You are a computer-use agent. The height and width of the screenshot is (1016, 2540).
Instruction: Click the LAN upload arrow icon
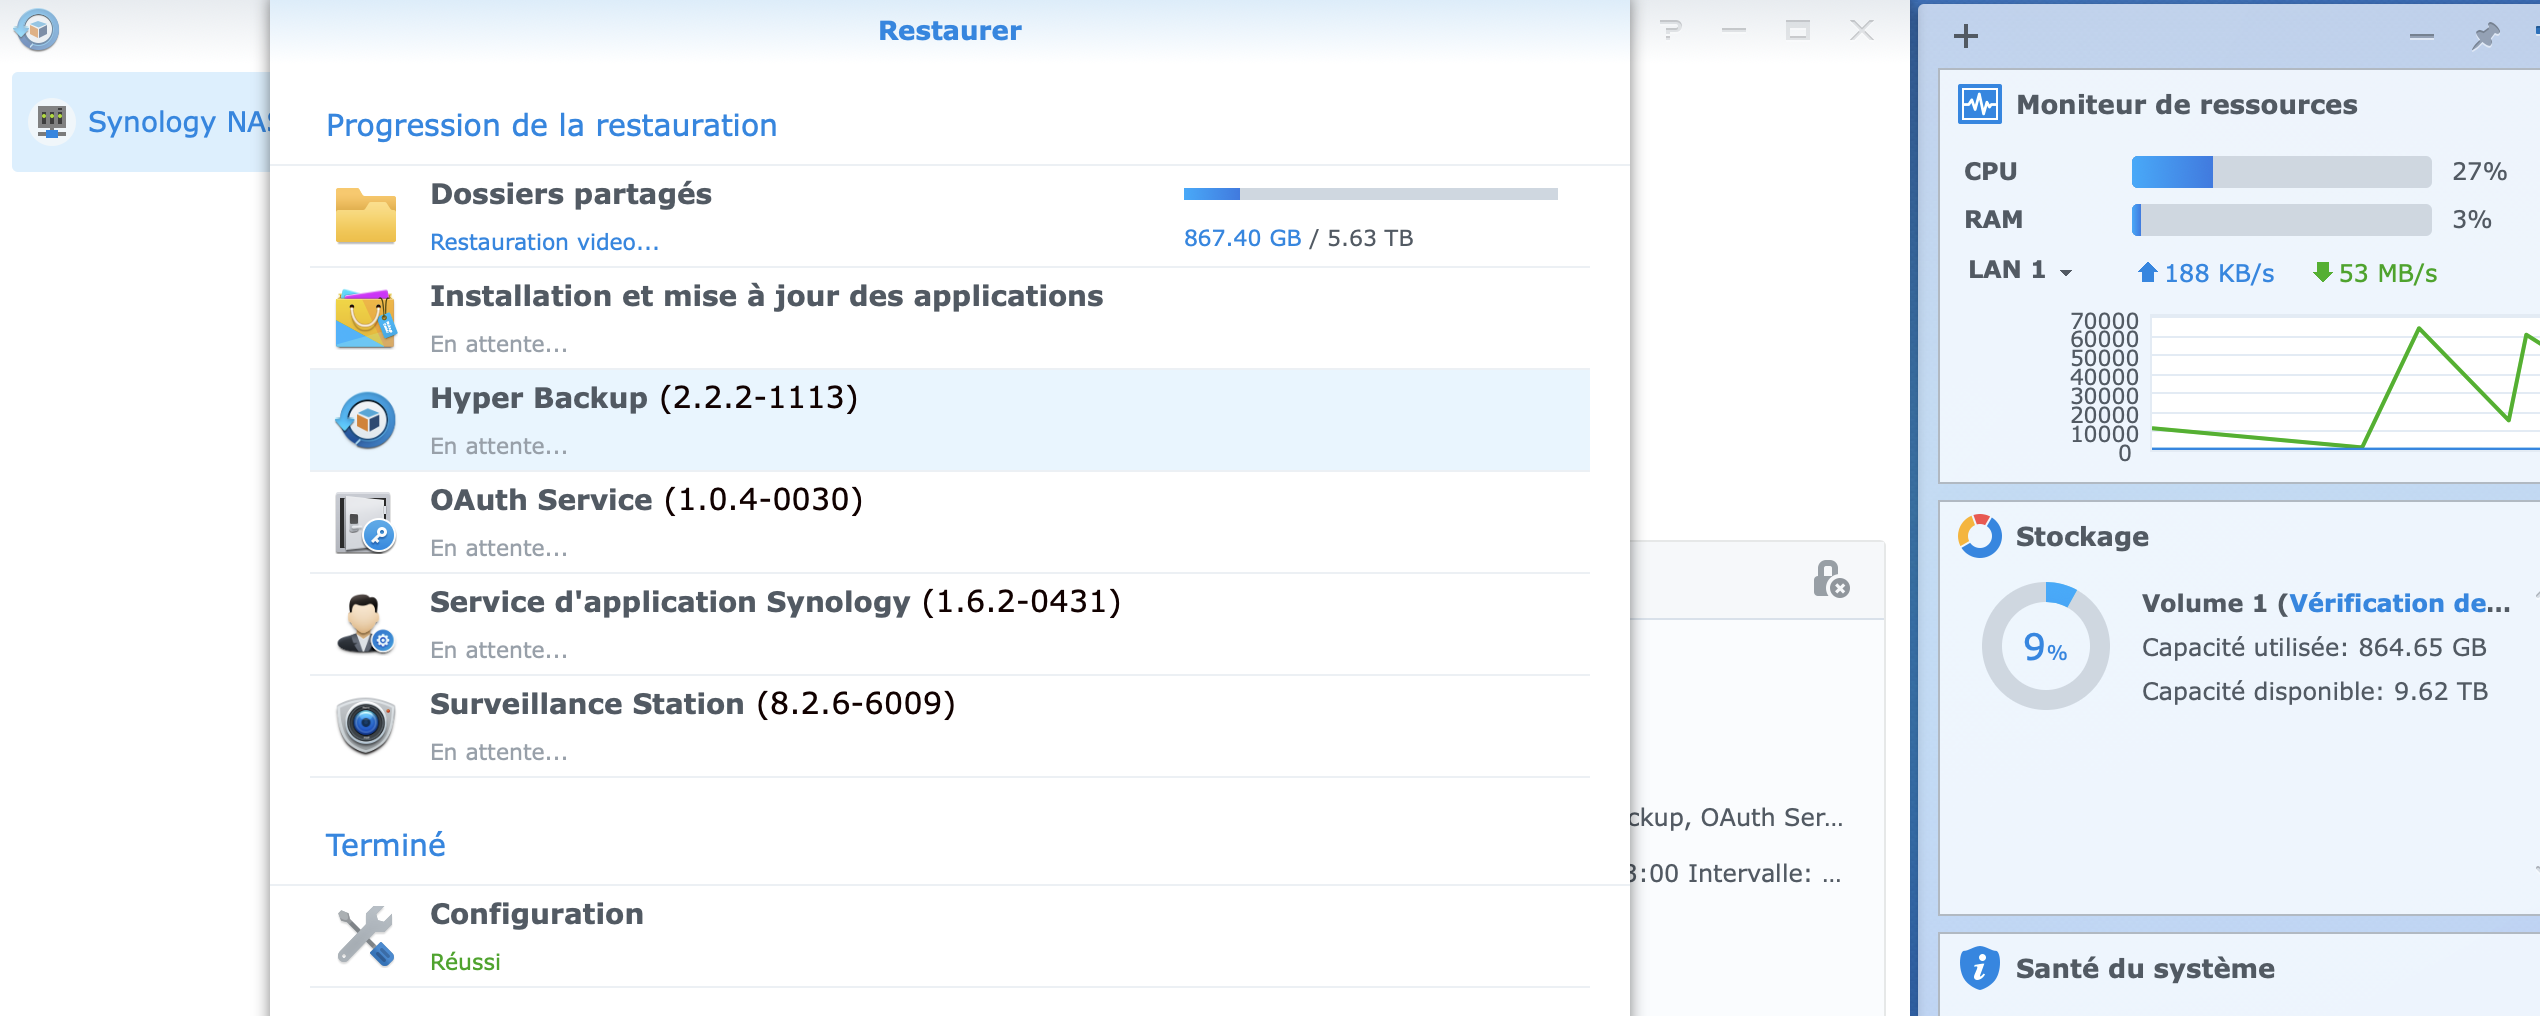2147,272
